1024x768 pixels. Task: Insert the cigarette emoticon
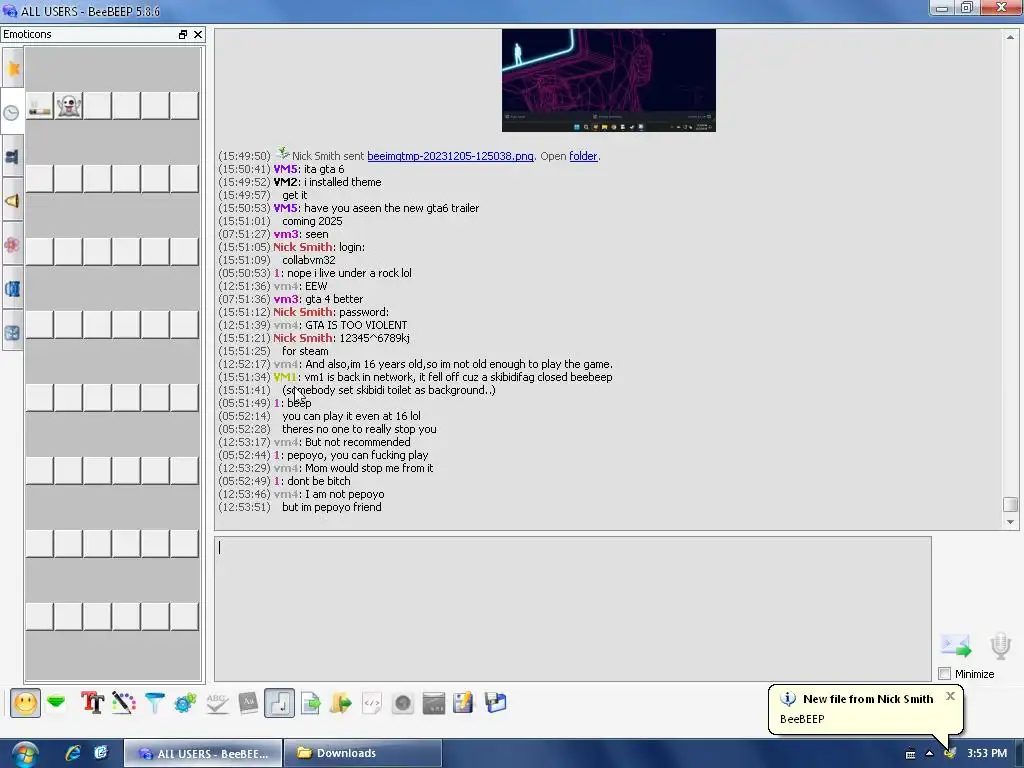[x=40, y=106]
